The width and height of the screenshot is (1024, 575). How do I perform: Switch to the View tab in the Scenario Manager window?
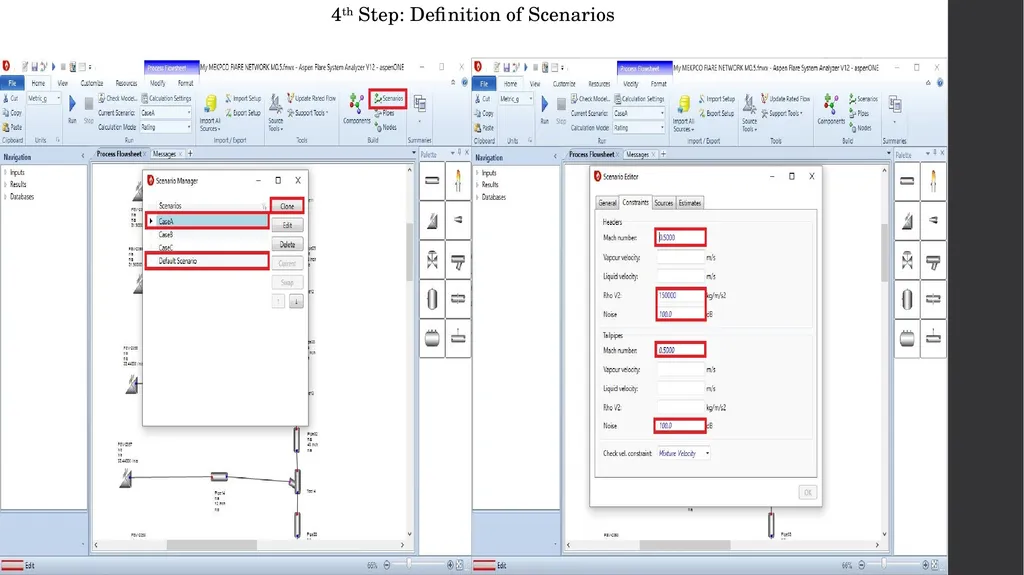point(62,84)
